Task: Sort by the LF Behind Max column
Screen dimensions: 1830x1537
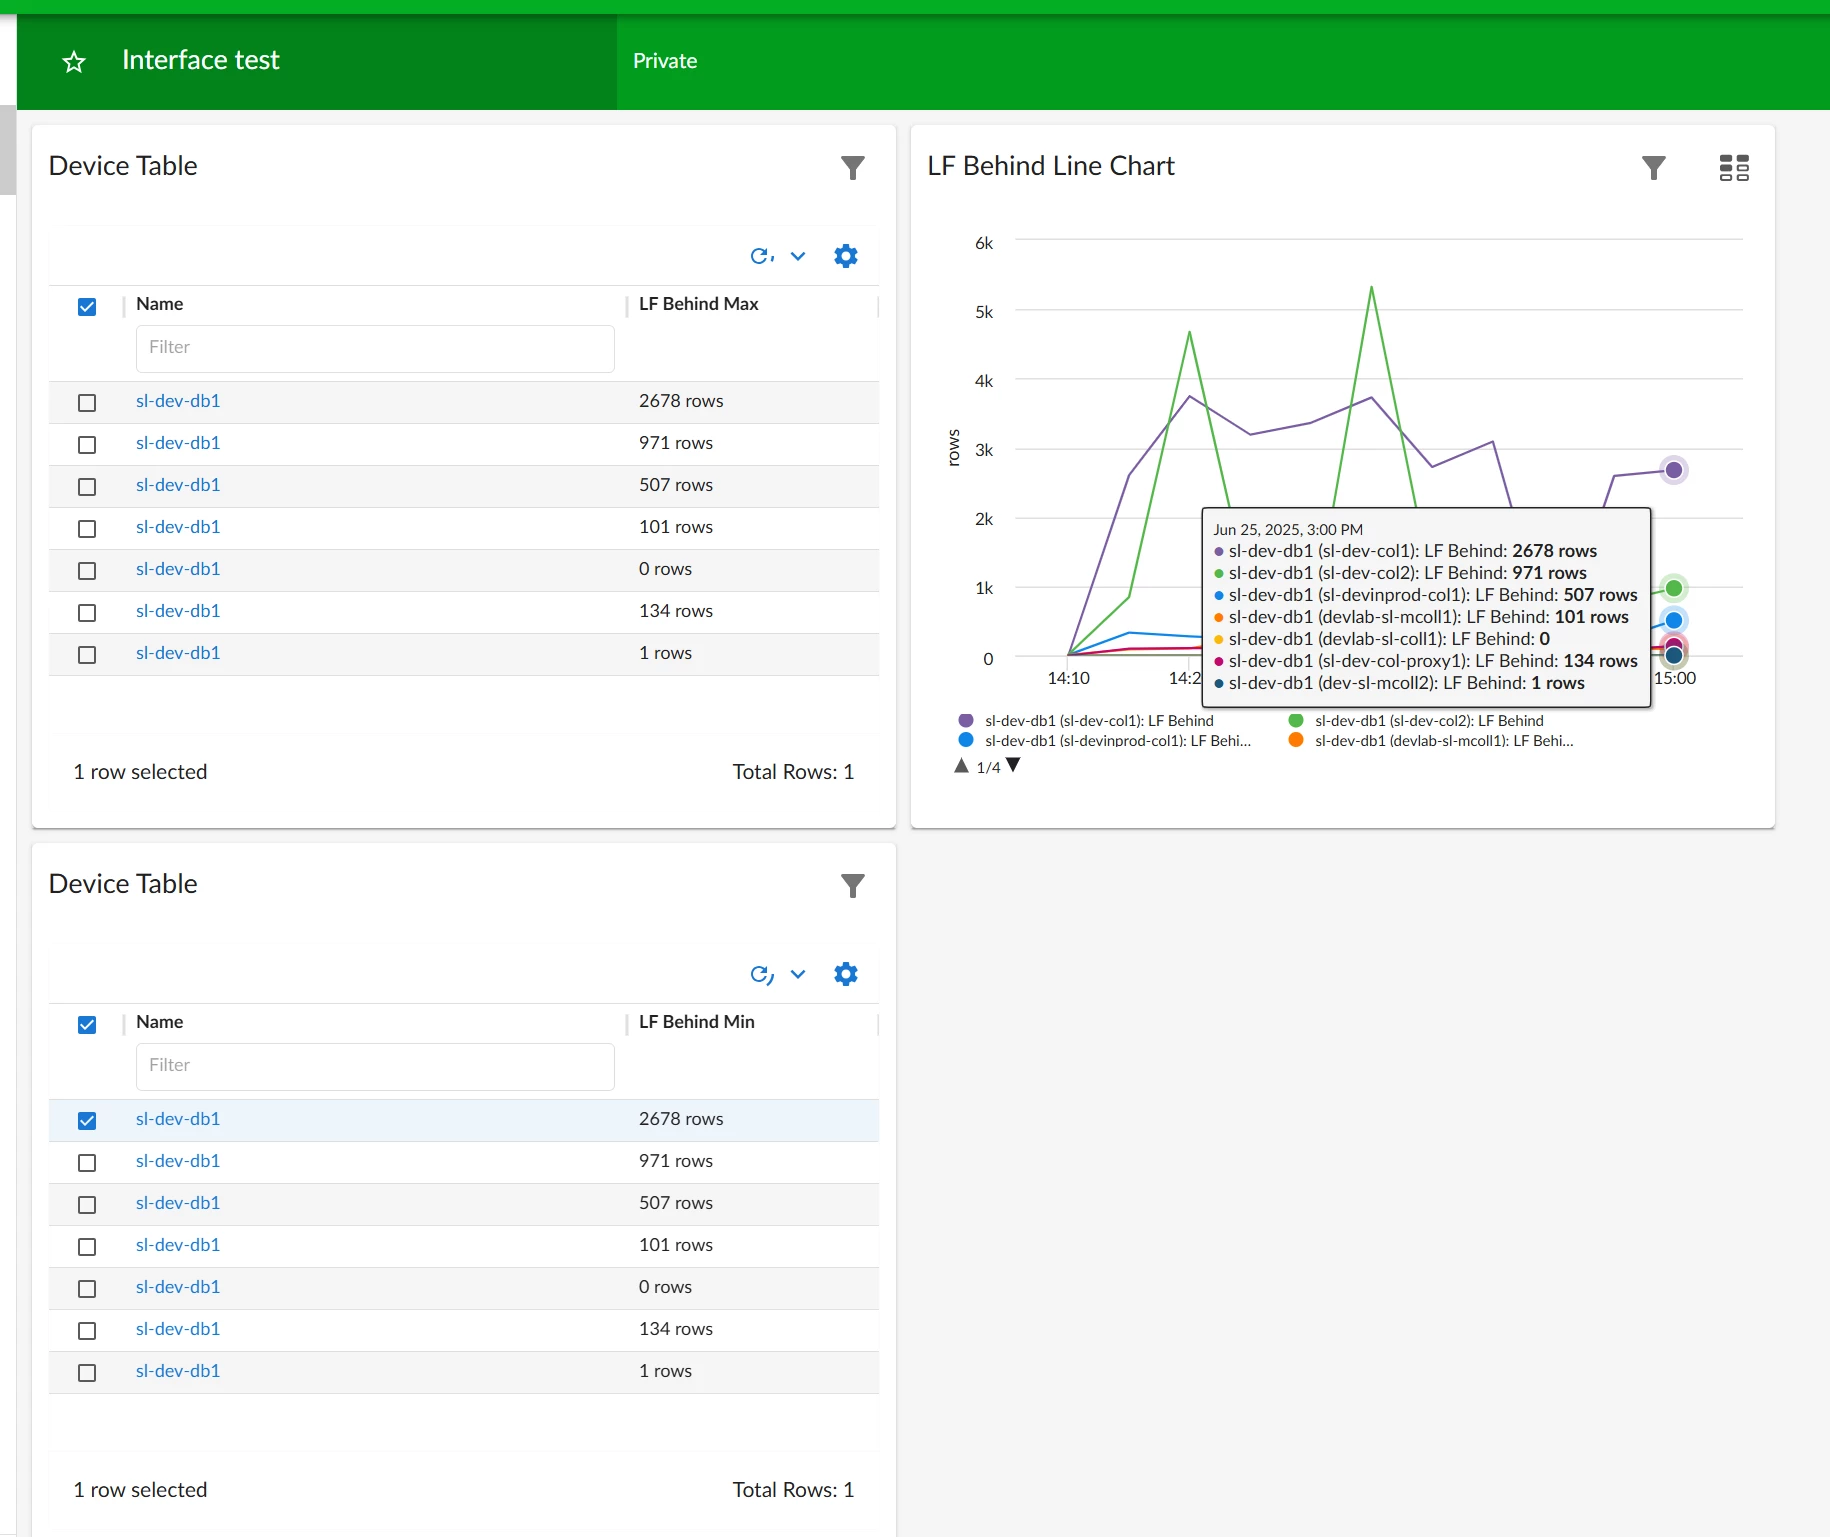Action: [x=698, y=304]
